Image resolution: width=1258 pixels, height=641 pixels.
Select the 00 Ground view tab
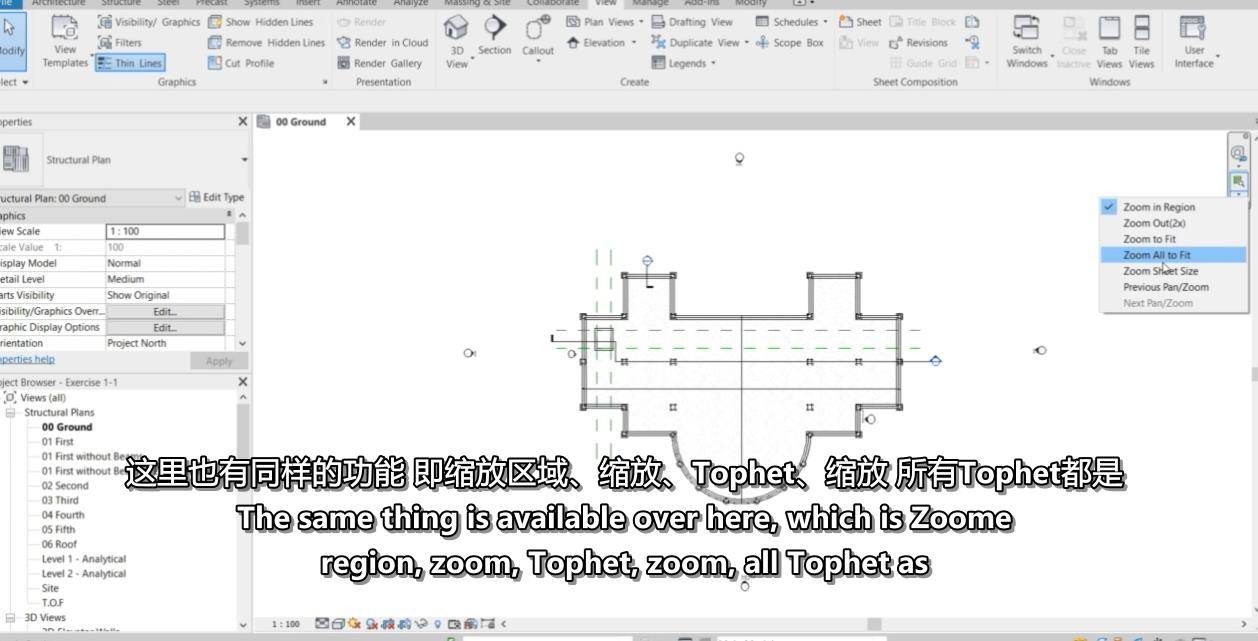tap(300, 122)
